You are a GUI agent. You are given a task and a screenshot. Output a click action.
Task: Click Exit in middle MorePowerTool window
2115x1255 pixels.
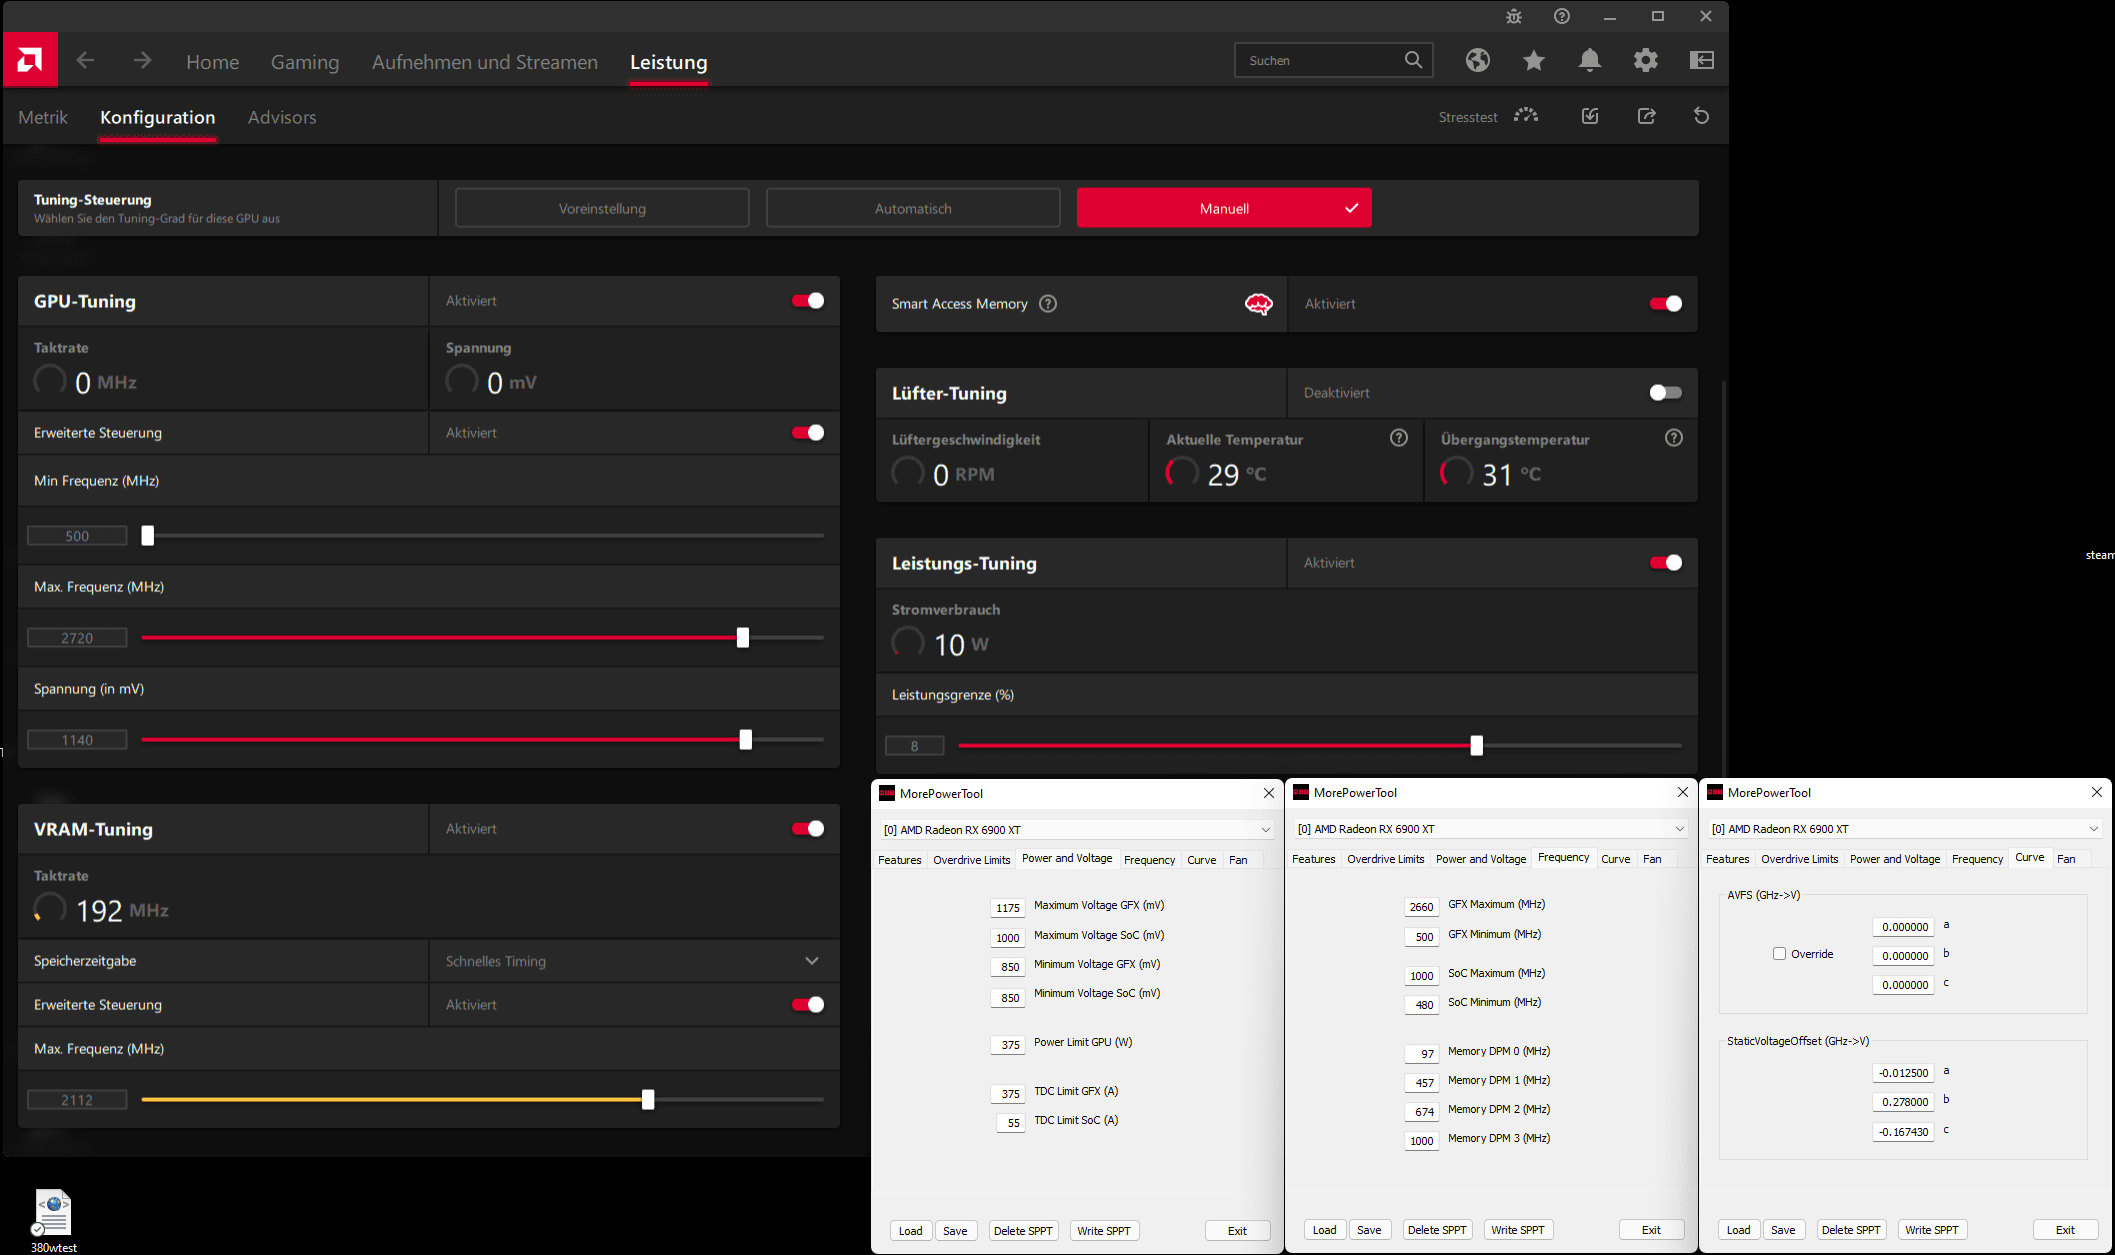[1651, 1230]
